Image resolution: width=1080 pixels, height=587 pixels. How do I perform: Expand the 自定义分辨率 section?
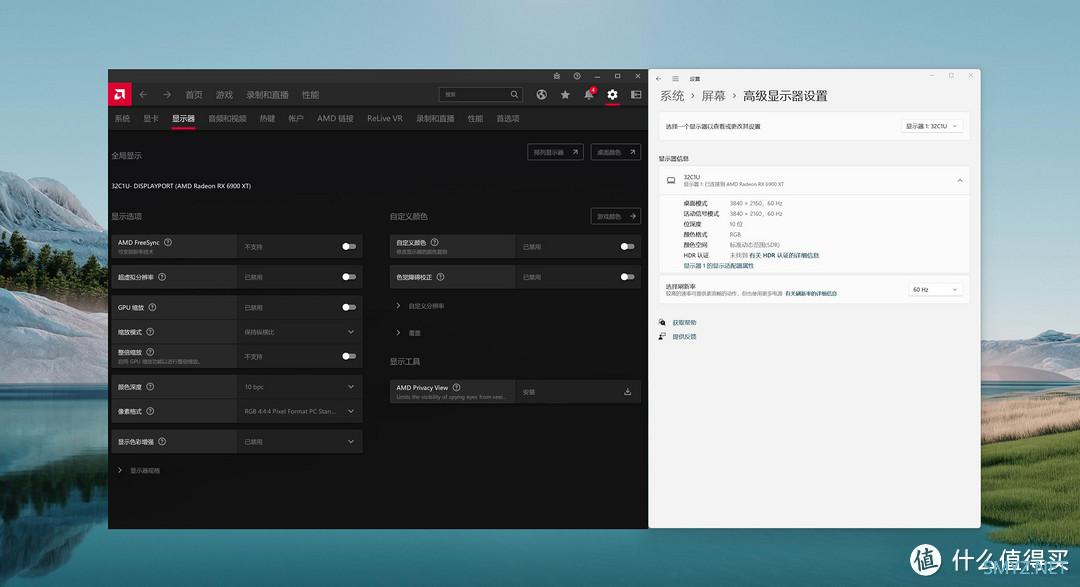(420, 306)
